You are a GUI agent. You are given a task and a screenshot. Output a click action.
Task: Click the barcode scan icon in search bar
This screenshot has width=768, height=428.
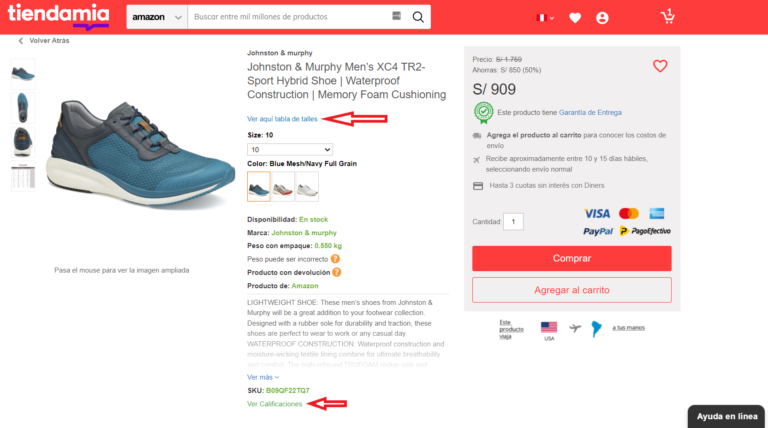(396, 16)
